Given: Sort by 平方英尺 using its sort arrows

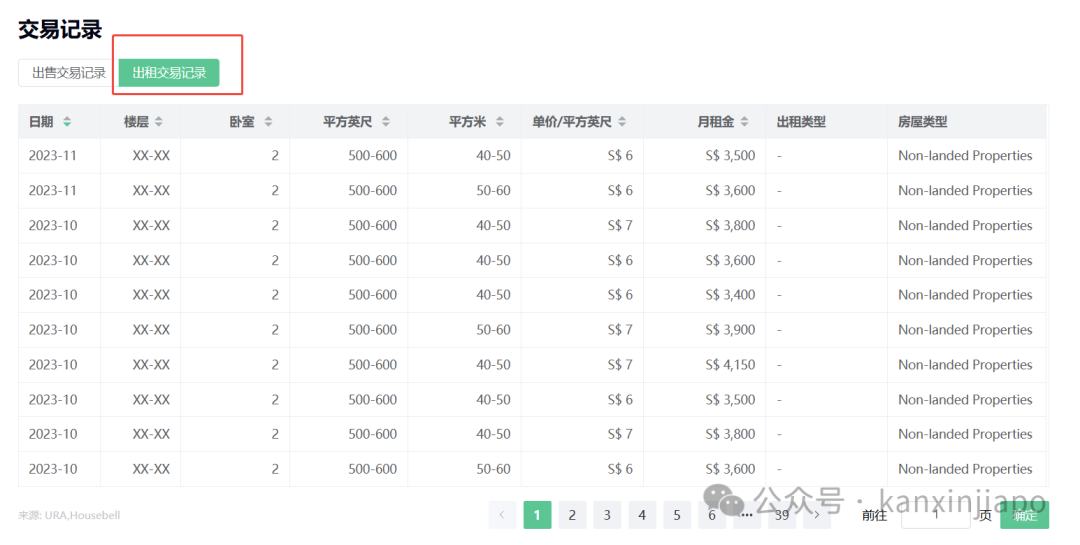Looking at the screenshot, I should point(386,122).
